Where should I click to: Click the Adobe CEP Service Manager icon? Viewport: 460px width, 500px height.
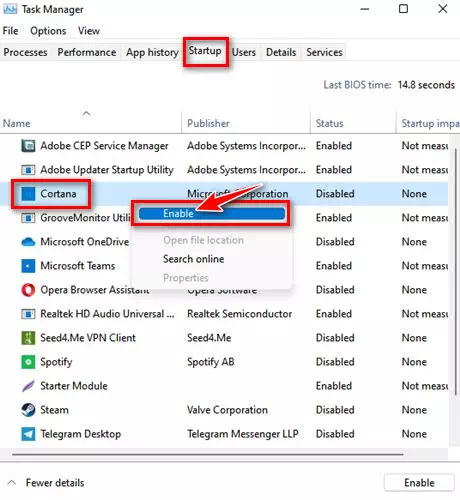pos(28,146)
